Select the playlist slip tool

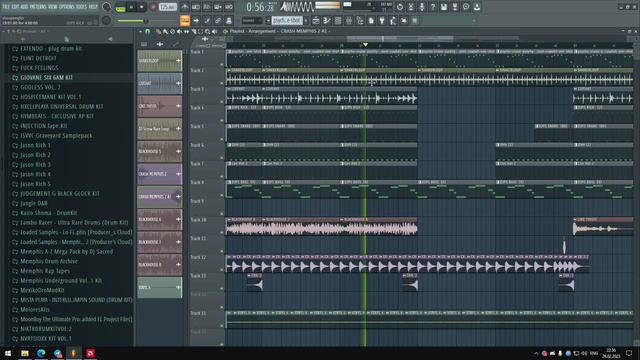click(x=186, y=31)
